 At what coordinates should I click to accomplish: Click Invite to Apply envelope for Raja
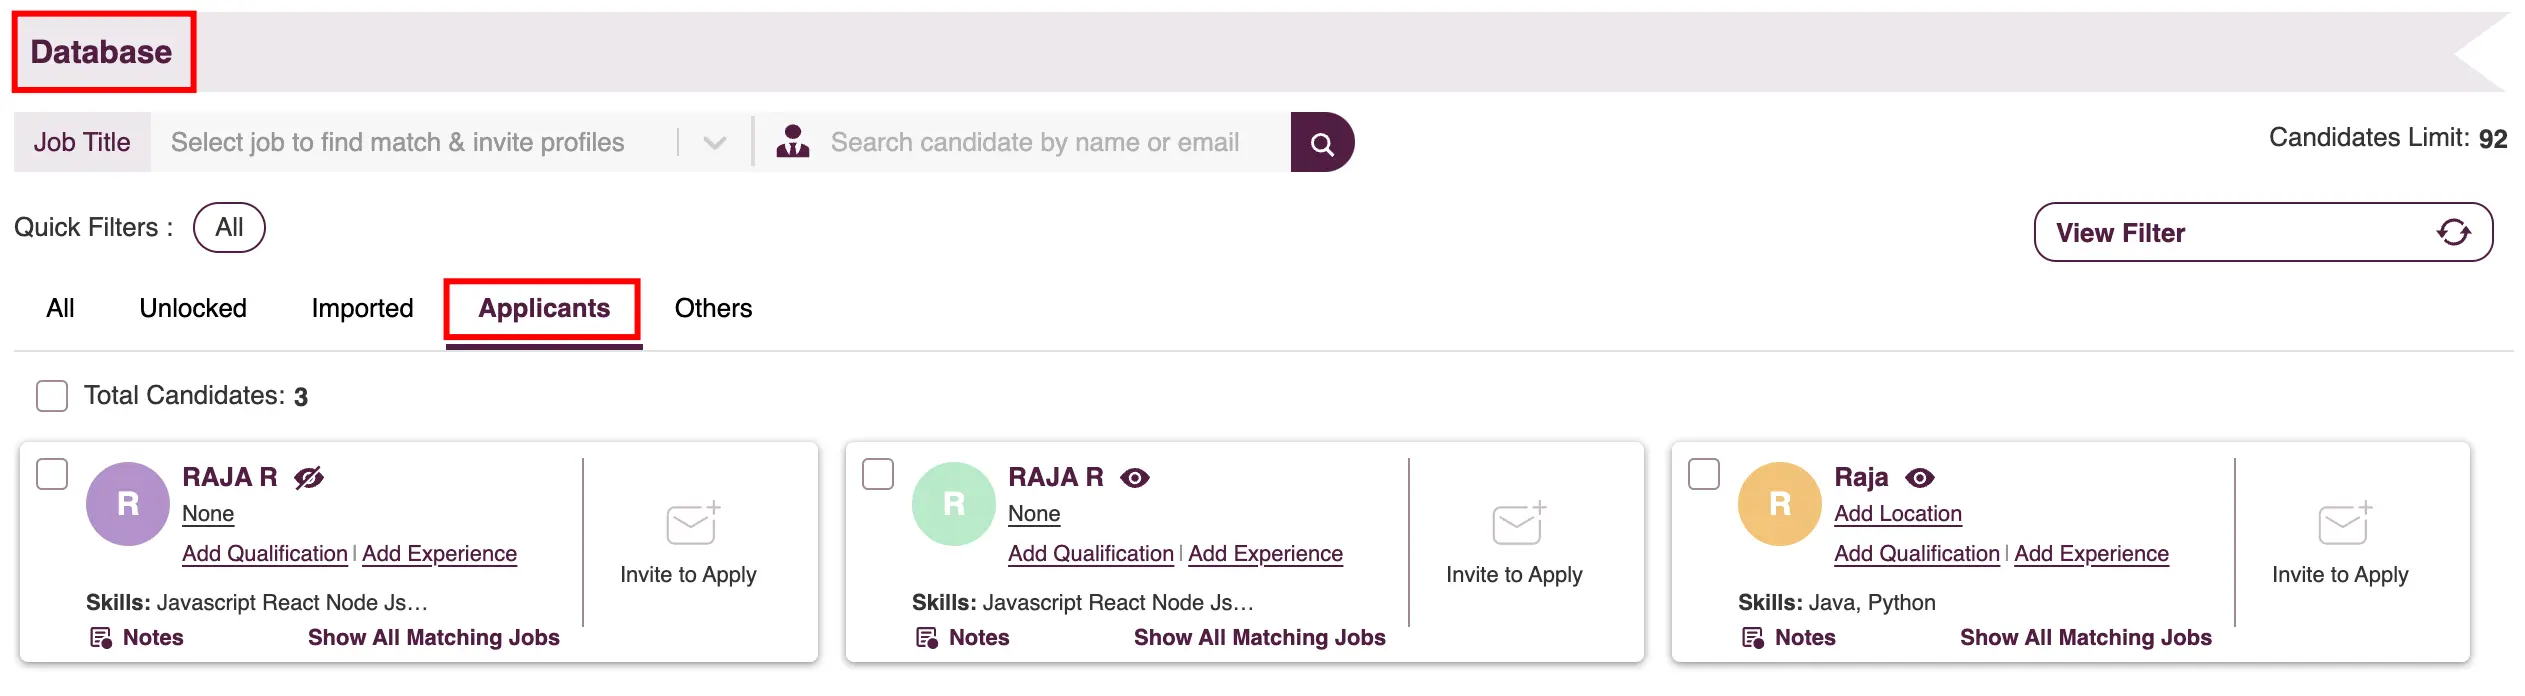pos(2344,523)
